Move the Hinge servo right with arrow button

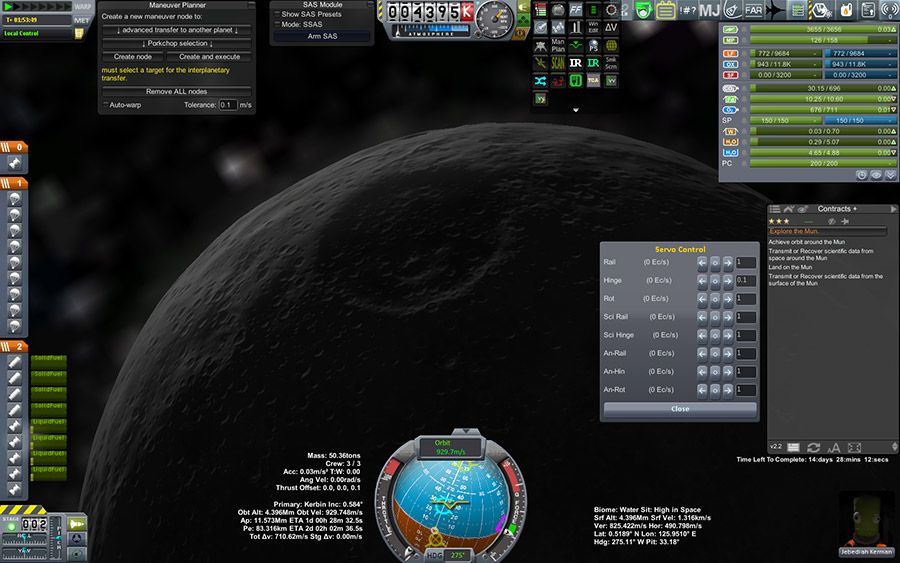(x=728, y=281)
